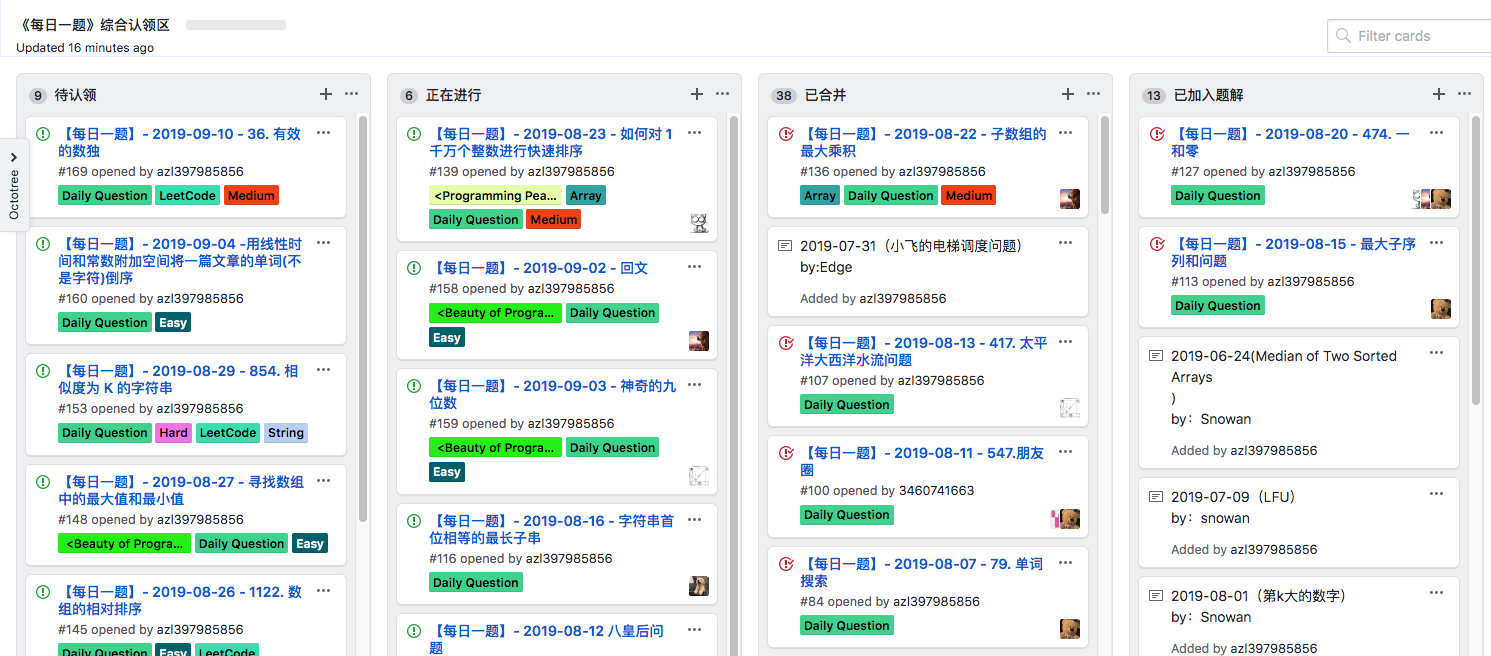Click note icon on 2019-06-24 card

1156,355
